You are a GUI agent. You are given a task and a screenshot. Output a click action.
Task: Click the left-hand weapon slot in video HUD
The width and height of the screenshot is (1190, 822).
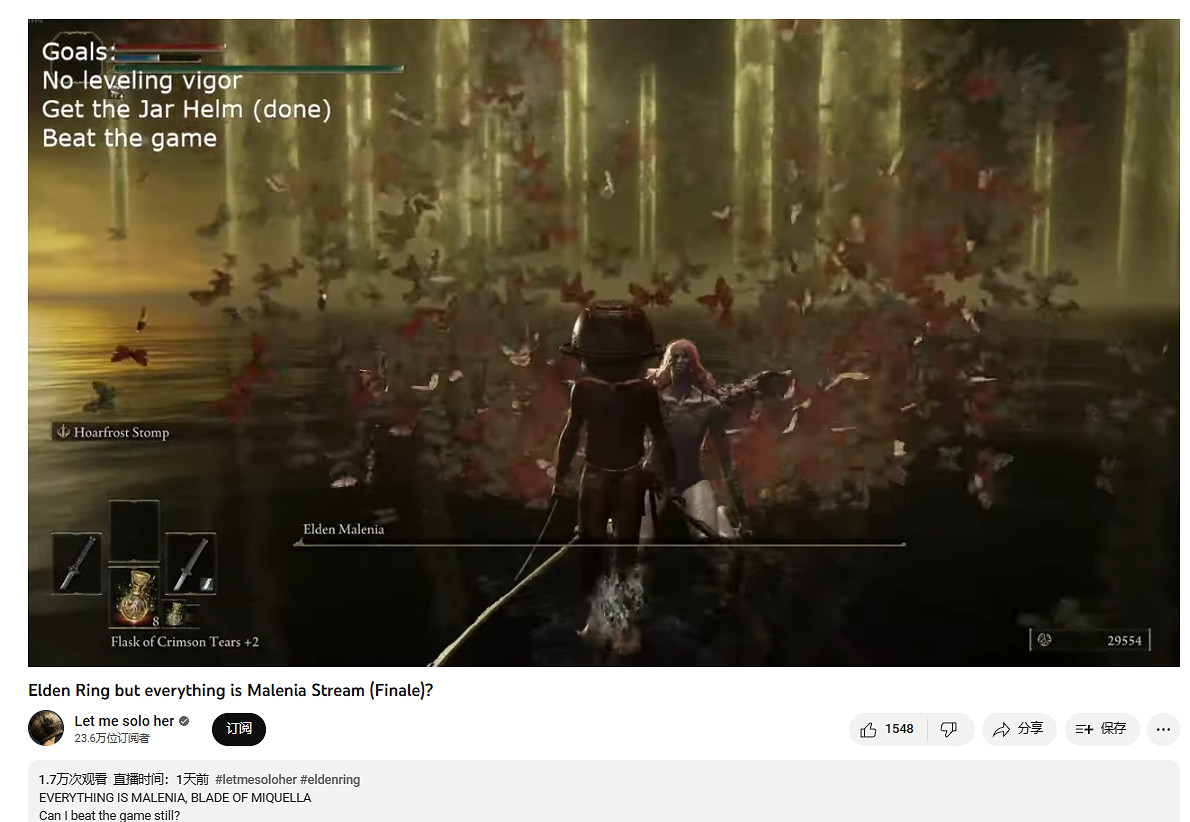point(77,563)
